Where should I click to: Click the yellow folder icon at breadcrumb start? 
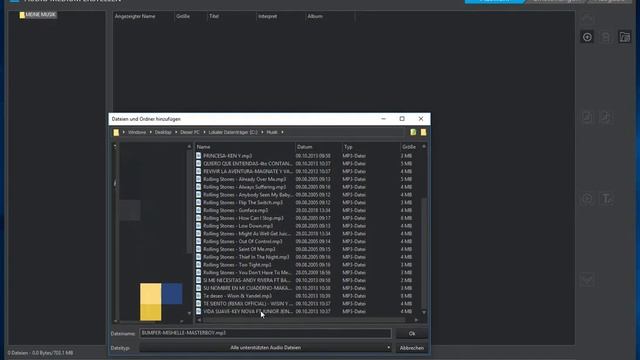pyautogui.click(x=116, y=132)
